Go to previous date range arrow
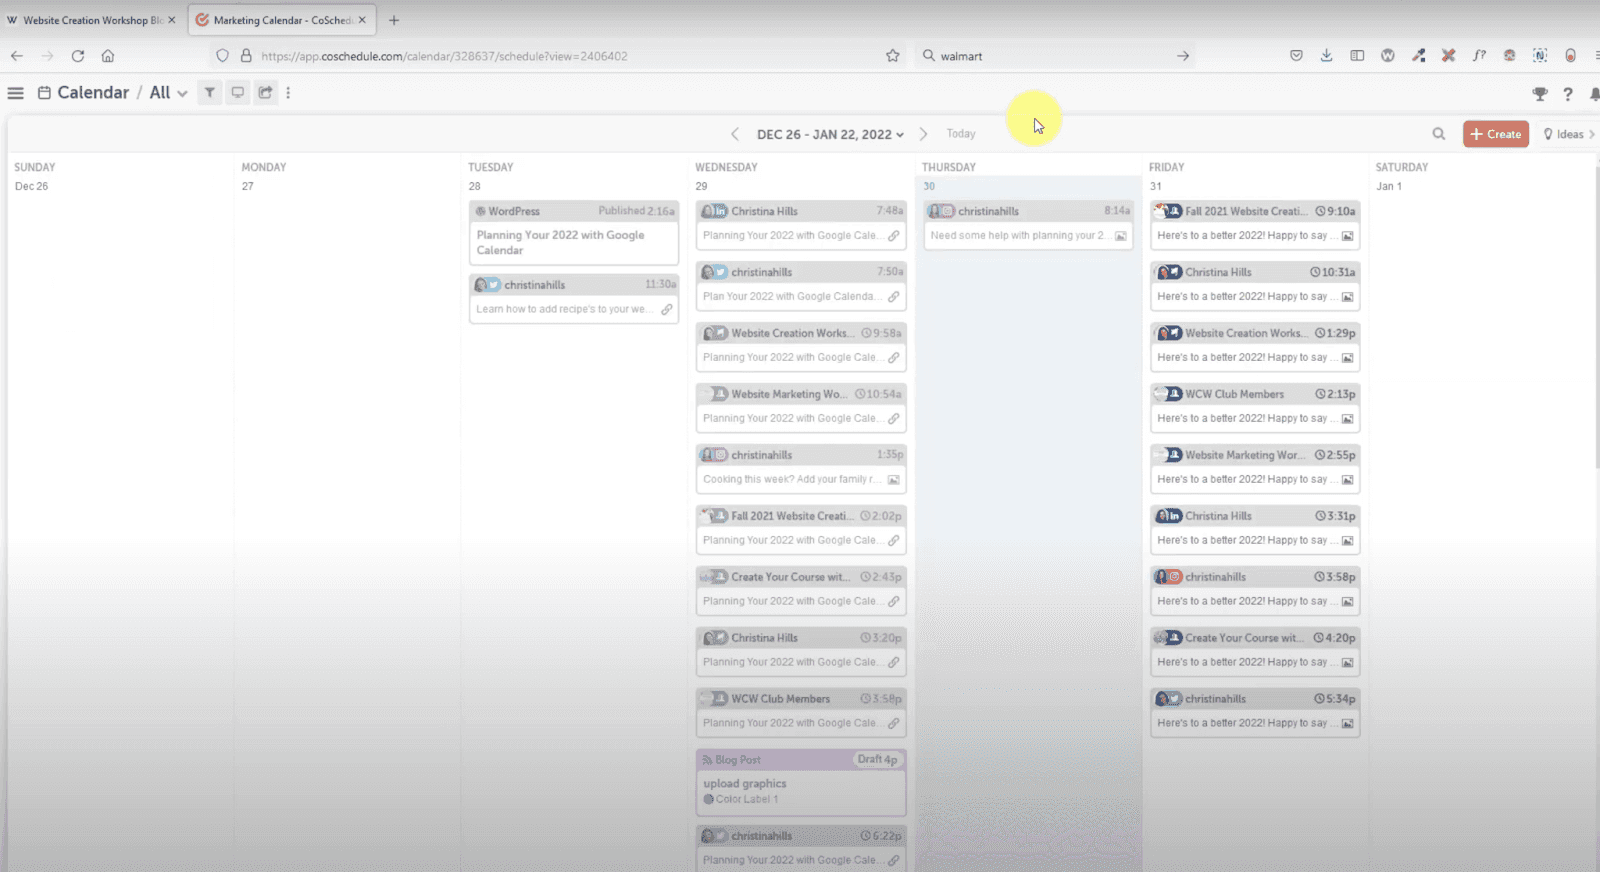 click(x=735, y=134)
